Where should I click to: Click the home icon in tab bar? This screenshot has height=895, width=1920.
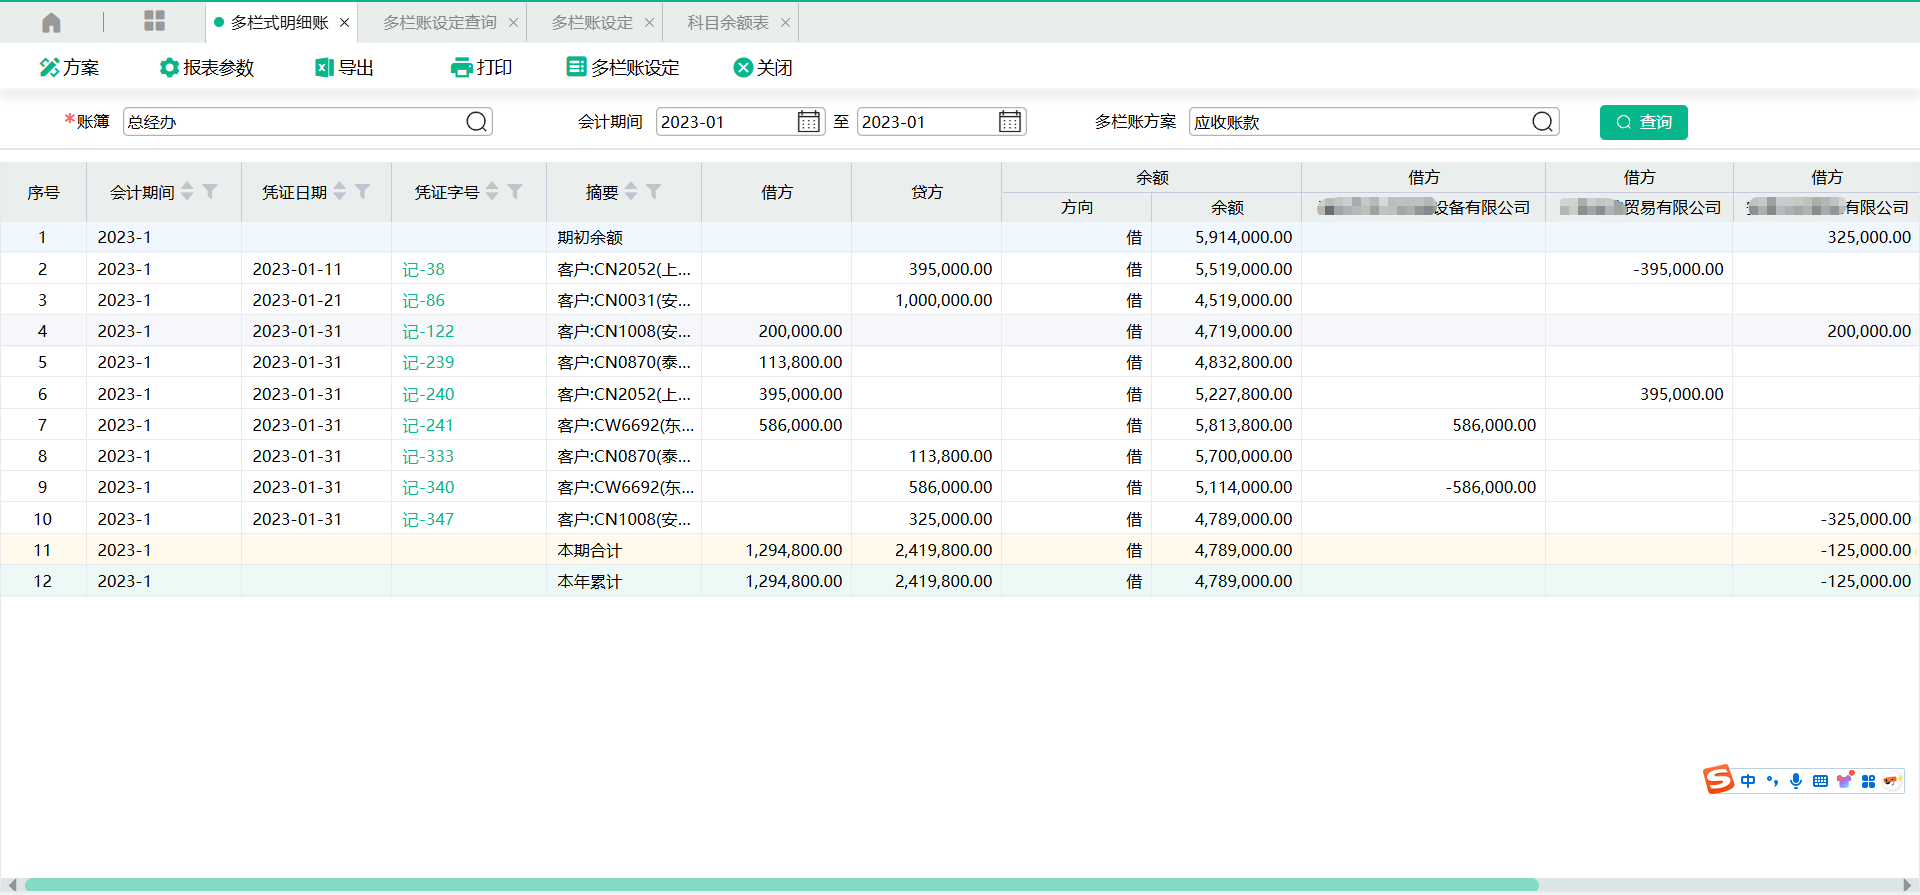[52, 22]
